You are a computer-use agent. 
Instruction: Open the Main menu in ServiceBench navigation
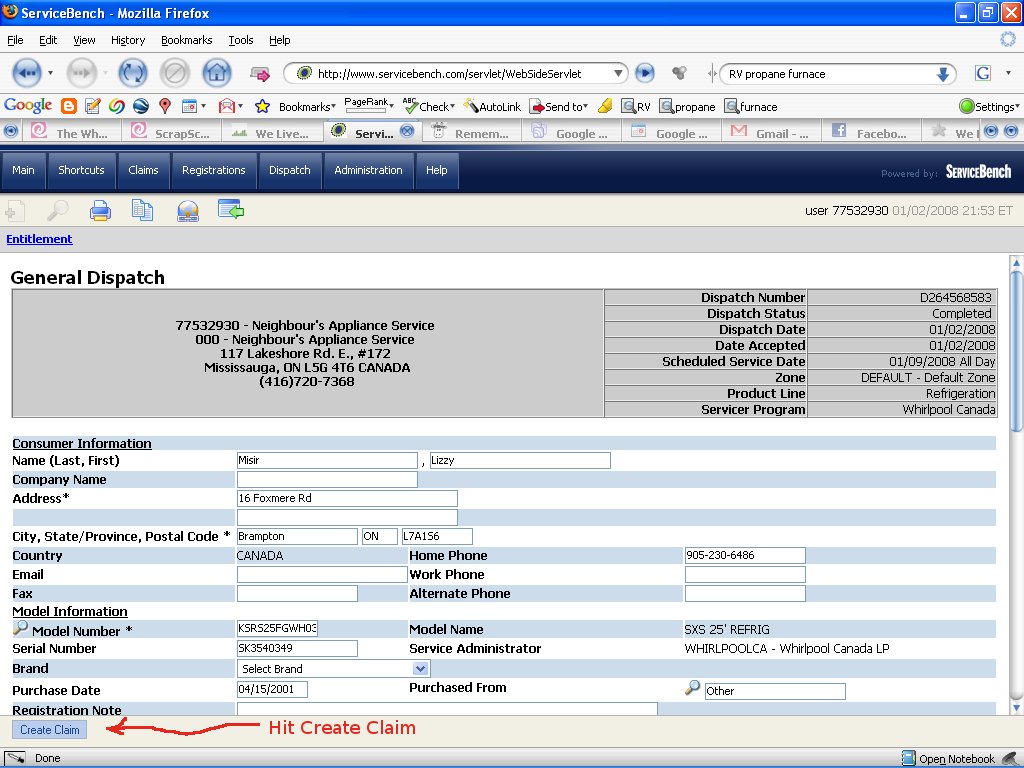coord(23,170)
